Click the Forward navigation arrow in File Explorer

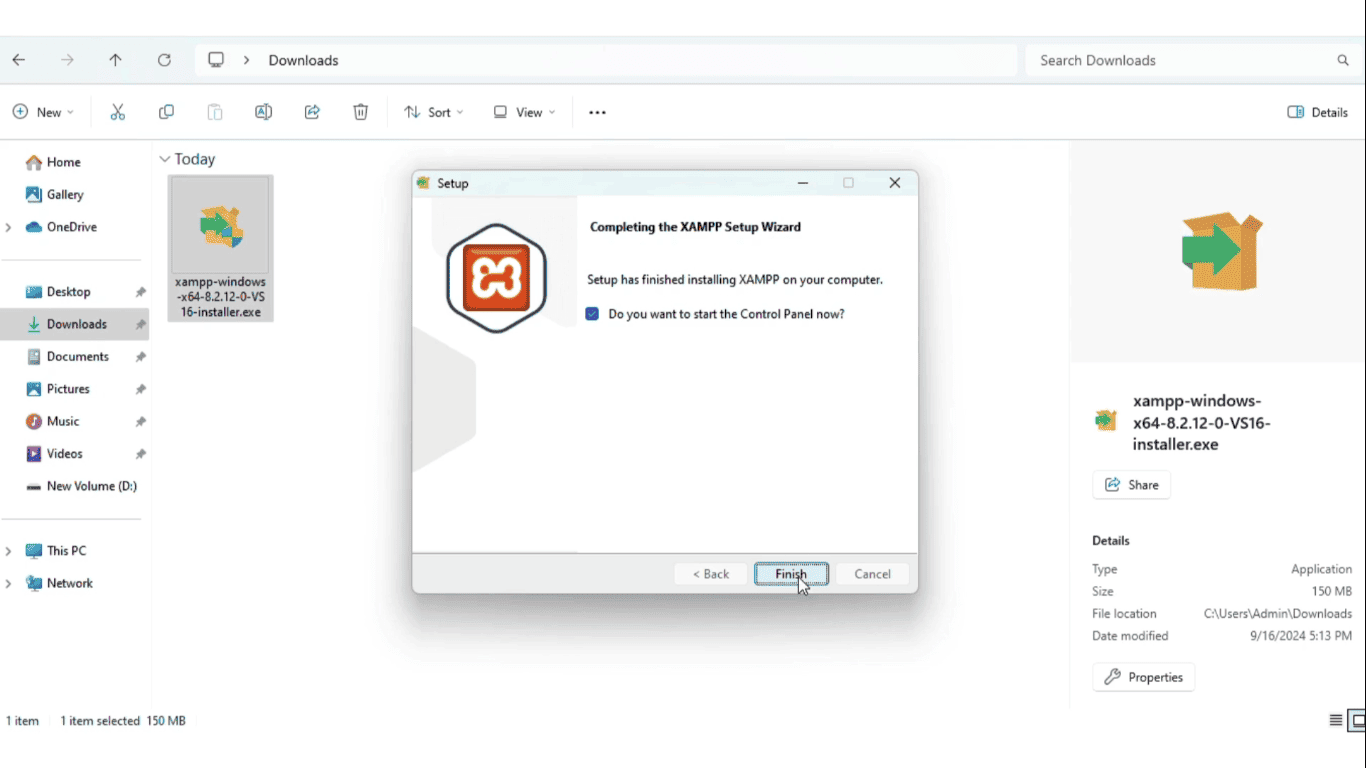click(x=67, y=60)
